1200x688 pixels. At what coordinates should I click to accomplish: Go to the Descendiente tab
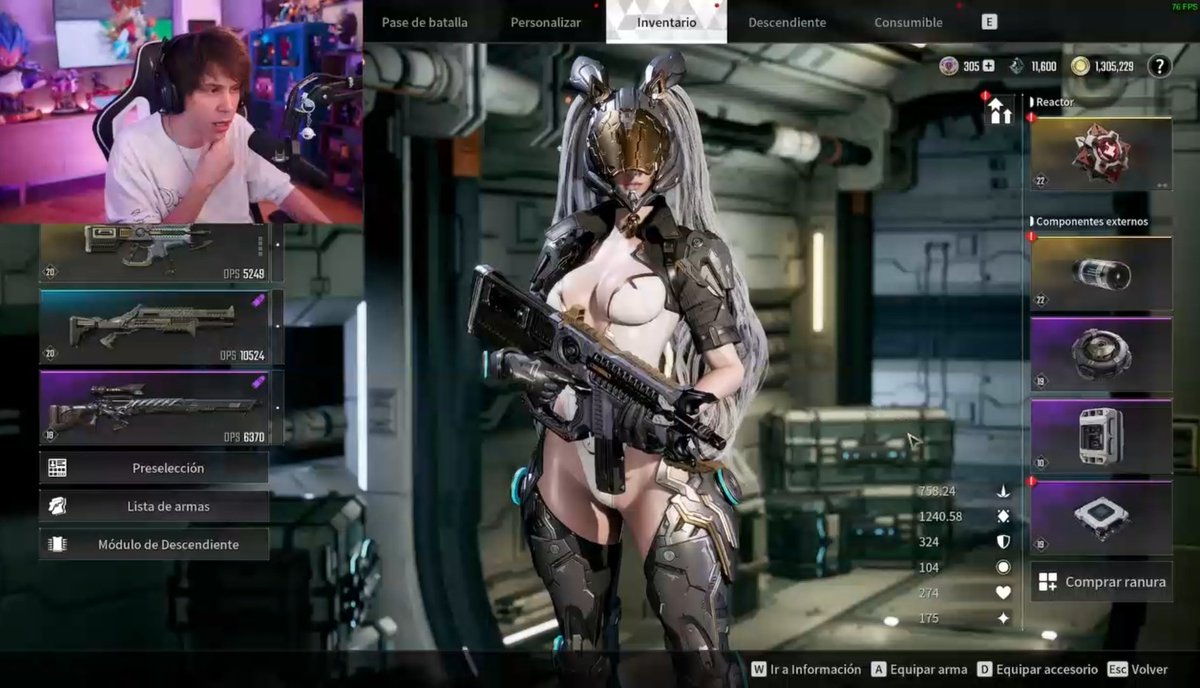pyautogui.click(x=787, y=22)
